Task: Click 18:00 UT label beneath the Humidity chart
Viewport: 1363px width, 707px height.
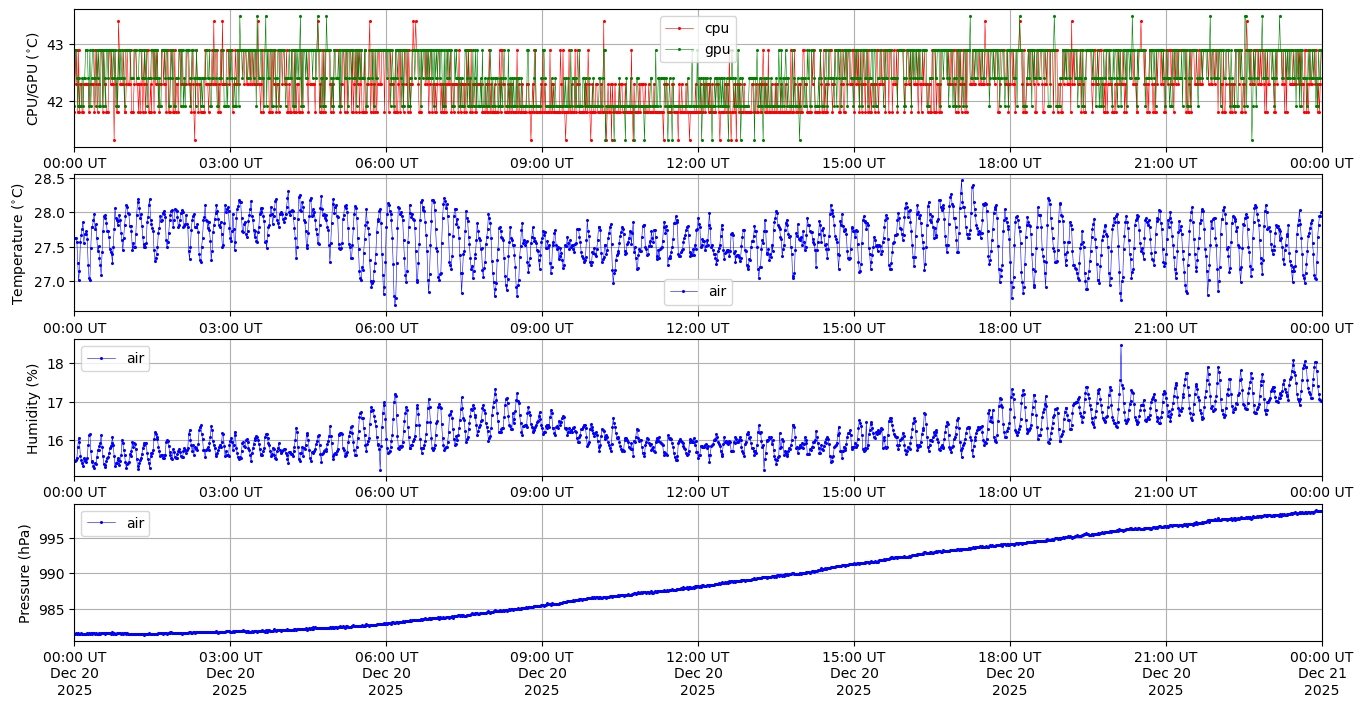Action: click(x=1009, y=491)
